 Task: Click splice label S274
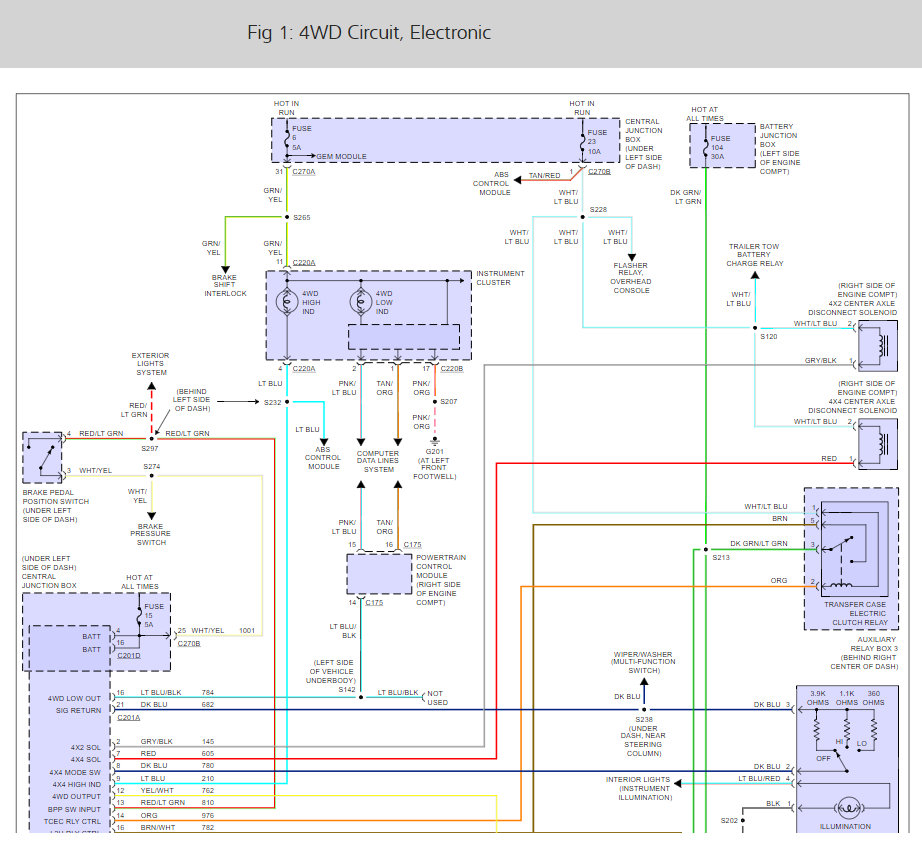pos(152,467)
